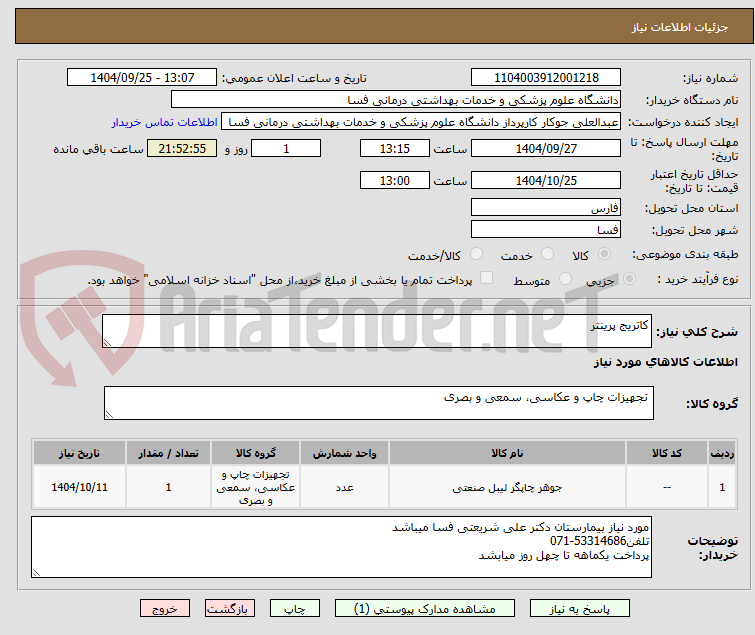Click the request creator field عبدالعلی جوکار
The image size is (755, 635).
pos(421,122)
